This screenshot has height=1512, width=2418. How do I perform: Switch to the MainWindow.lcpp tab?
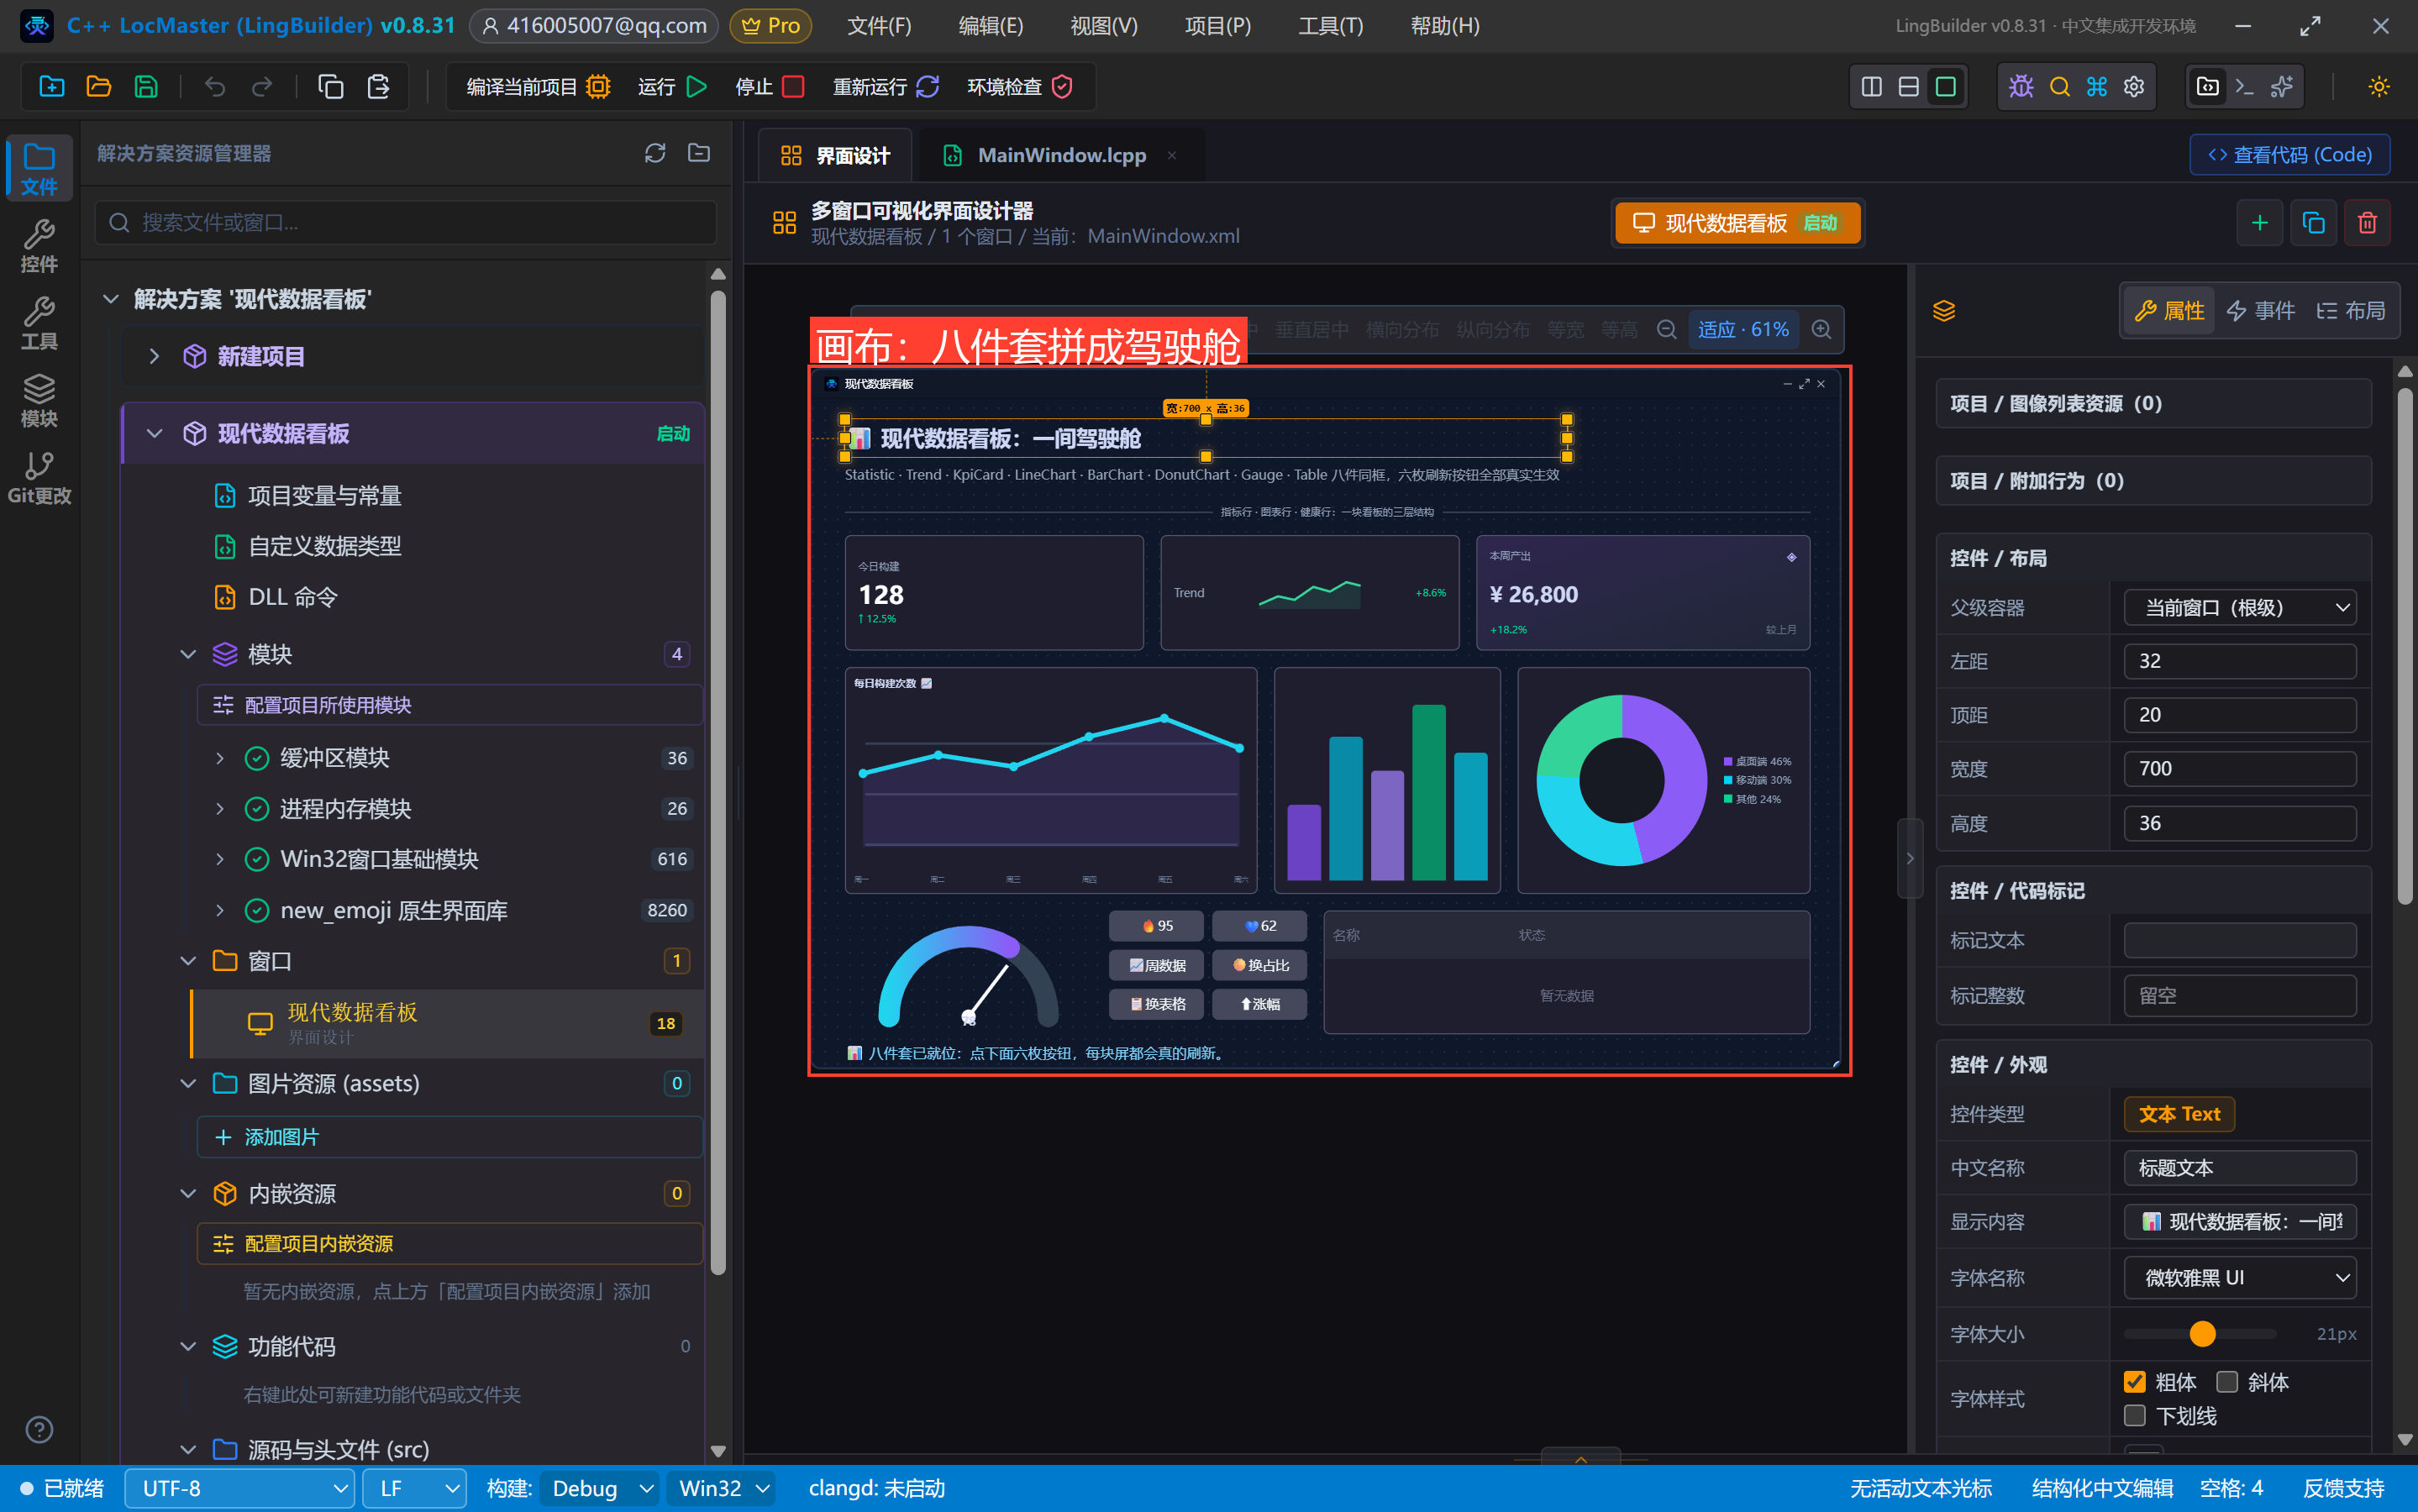1061,155
